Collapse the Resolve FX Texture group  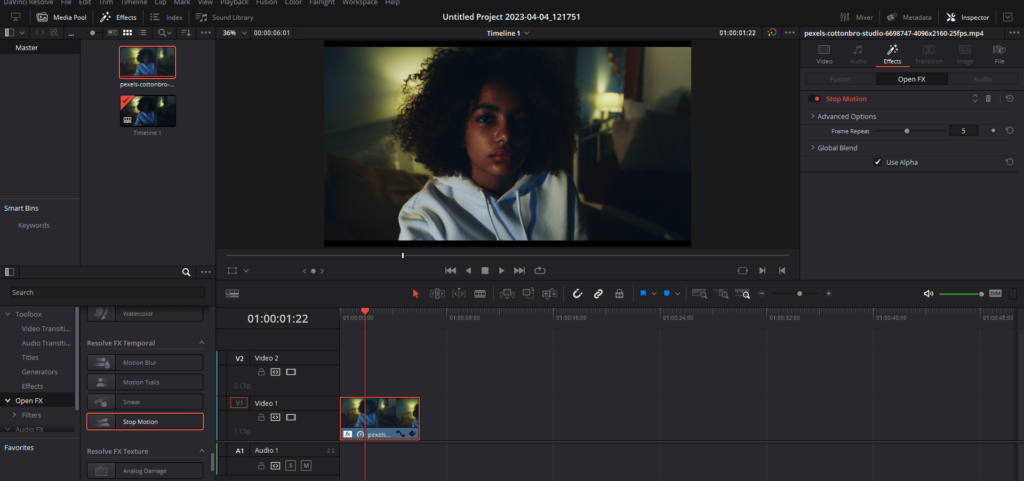[202, 451]
